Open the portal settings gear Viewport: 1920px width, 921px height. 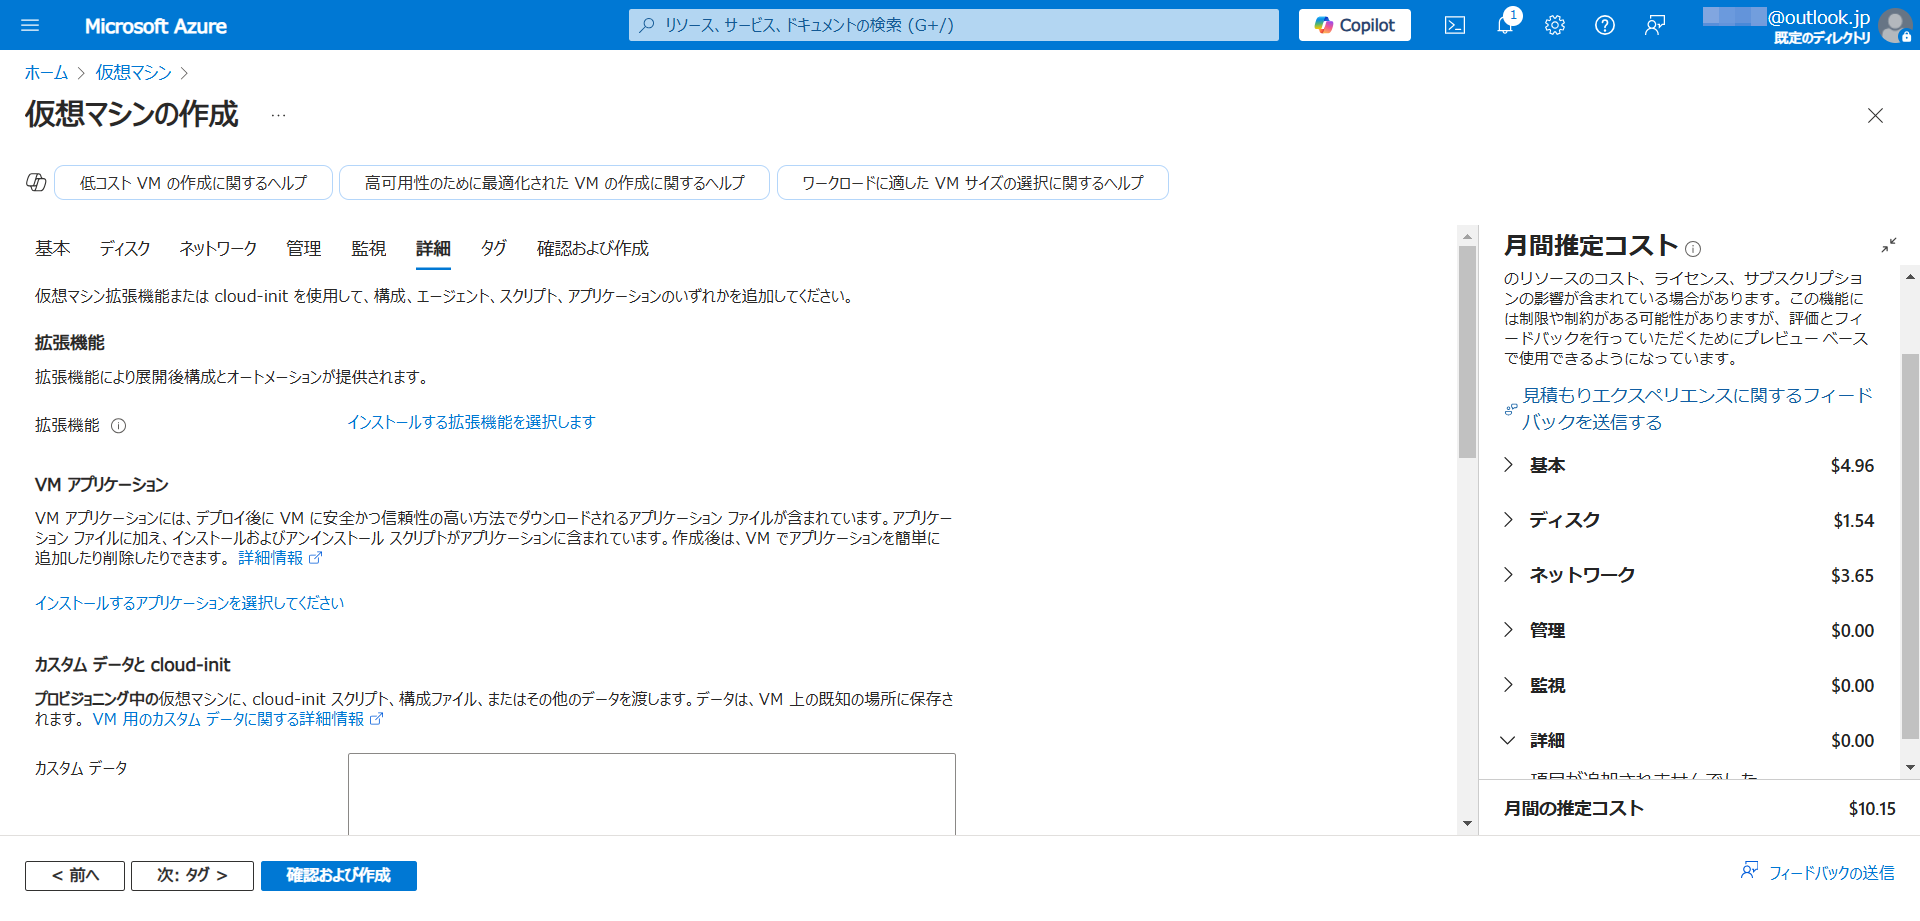coord(1555,25)
